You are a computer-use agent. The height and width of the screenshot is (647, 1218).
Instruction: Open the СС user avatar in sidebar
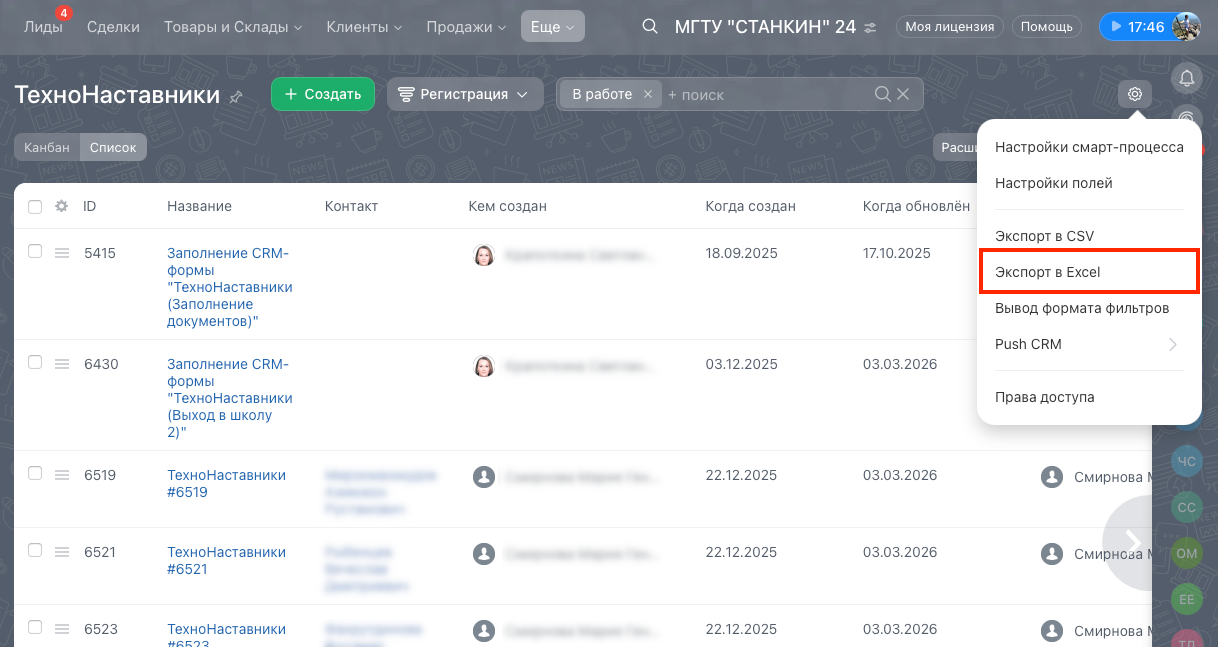coord(1187,507)
